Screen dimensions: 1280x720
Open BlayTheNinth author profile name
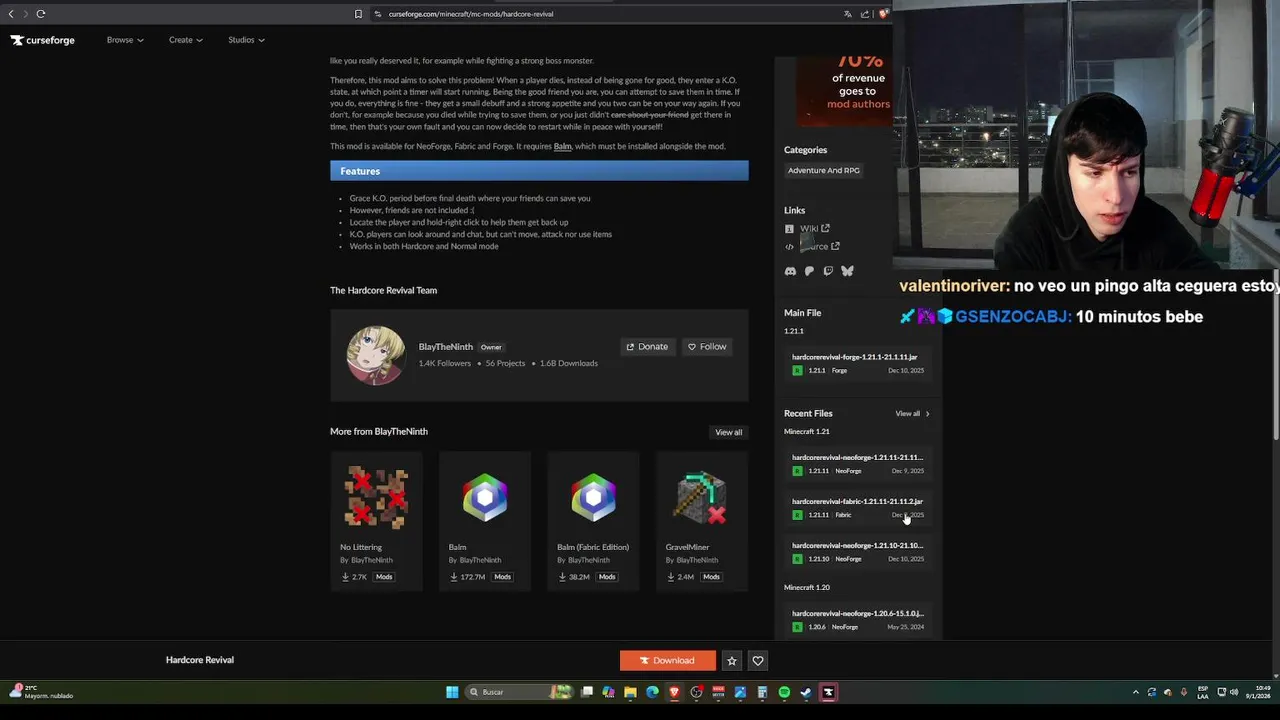pos(446,347)
